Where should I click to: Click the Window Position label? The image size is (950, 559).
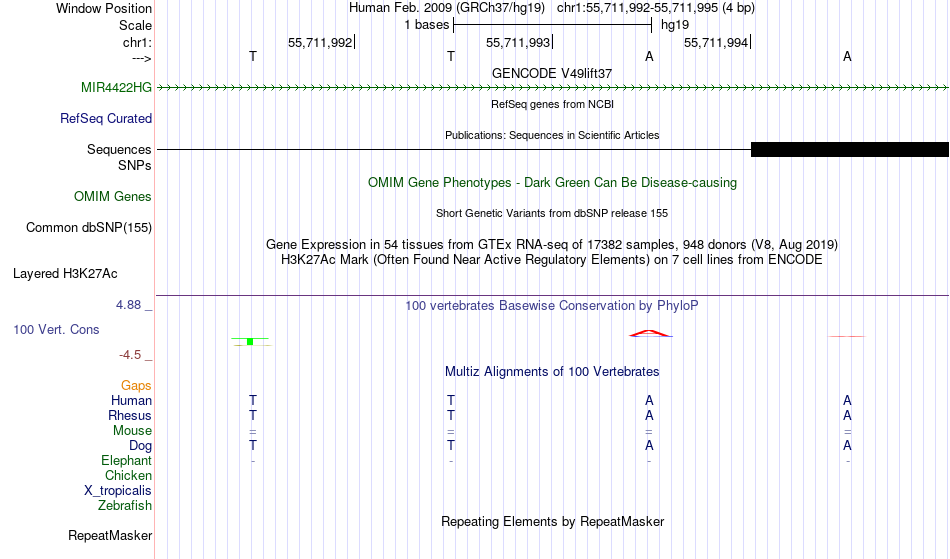pyautogui.click(x=104, y=8)
